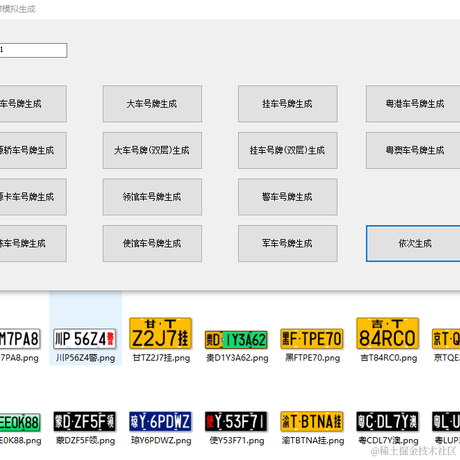Select the 贵D1Y3A62 green-yellow plate thumbnail
The image size is (460, 460).
tap(236, 340)
